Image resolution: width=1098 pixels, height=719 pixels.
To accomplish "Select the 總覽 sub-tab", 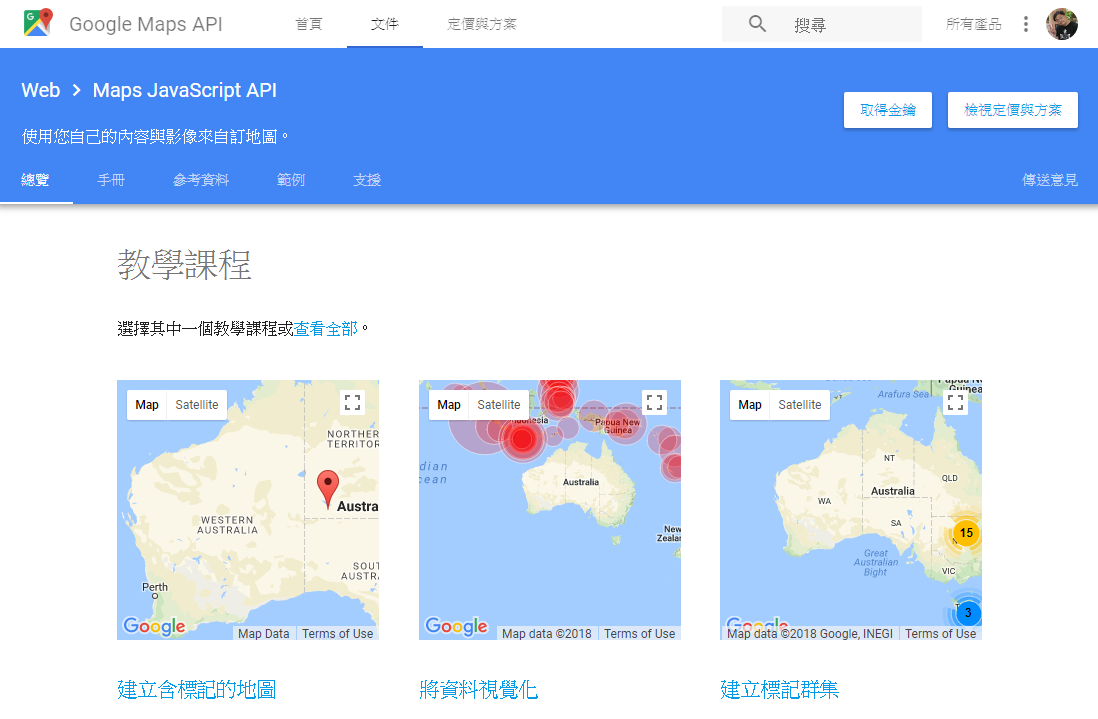I will [35, 180].
